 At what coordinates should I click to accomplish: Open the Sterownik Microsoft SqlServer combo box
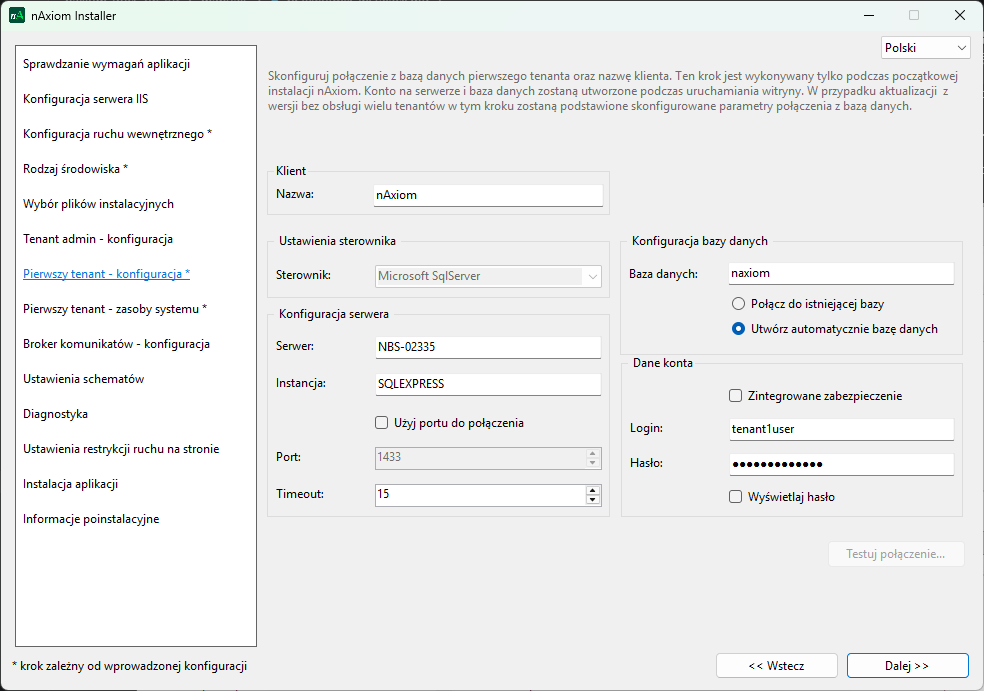coord(488,276)
